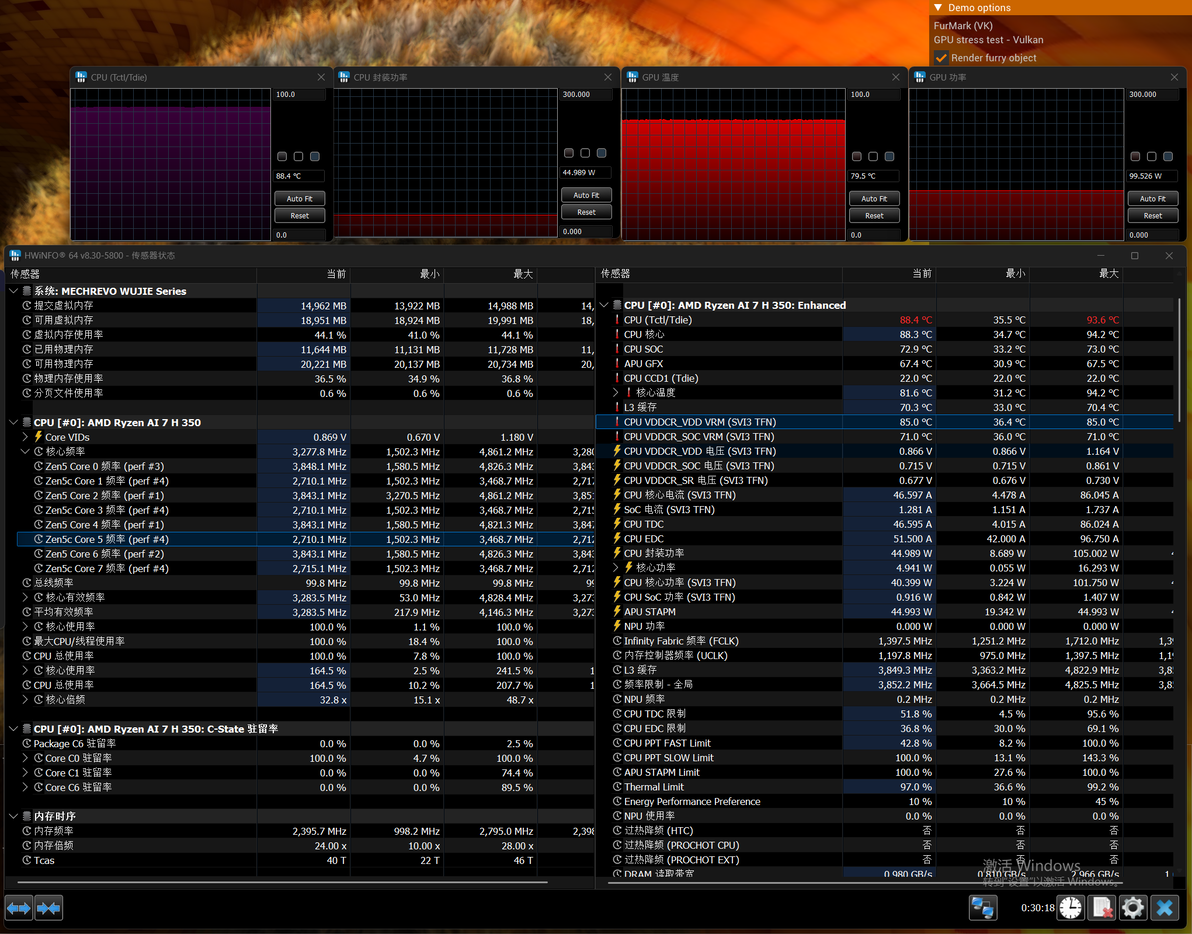Collapse the 核心频率 tree node
The image size is (1192, 934).
click(25, 451)
